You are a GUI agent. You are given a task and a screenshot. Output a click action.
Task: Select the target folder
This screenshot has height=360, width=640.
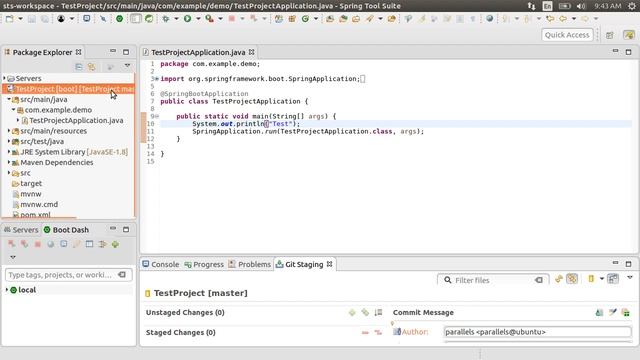(x=31, y=184)
